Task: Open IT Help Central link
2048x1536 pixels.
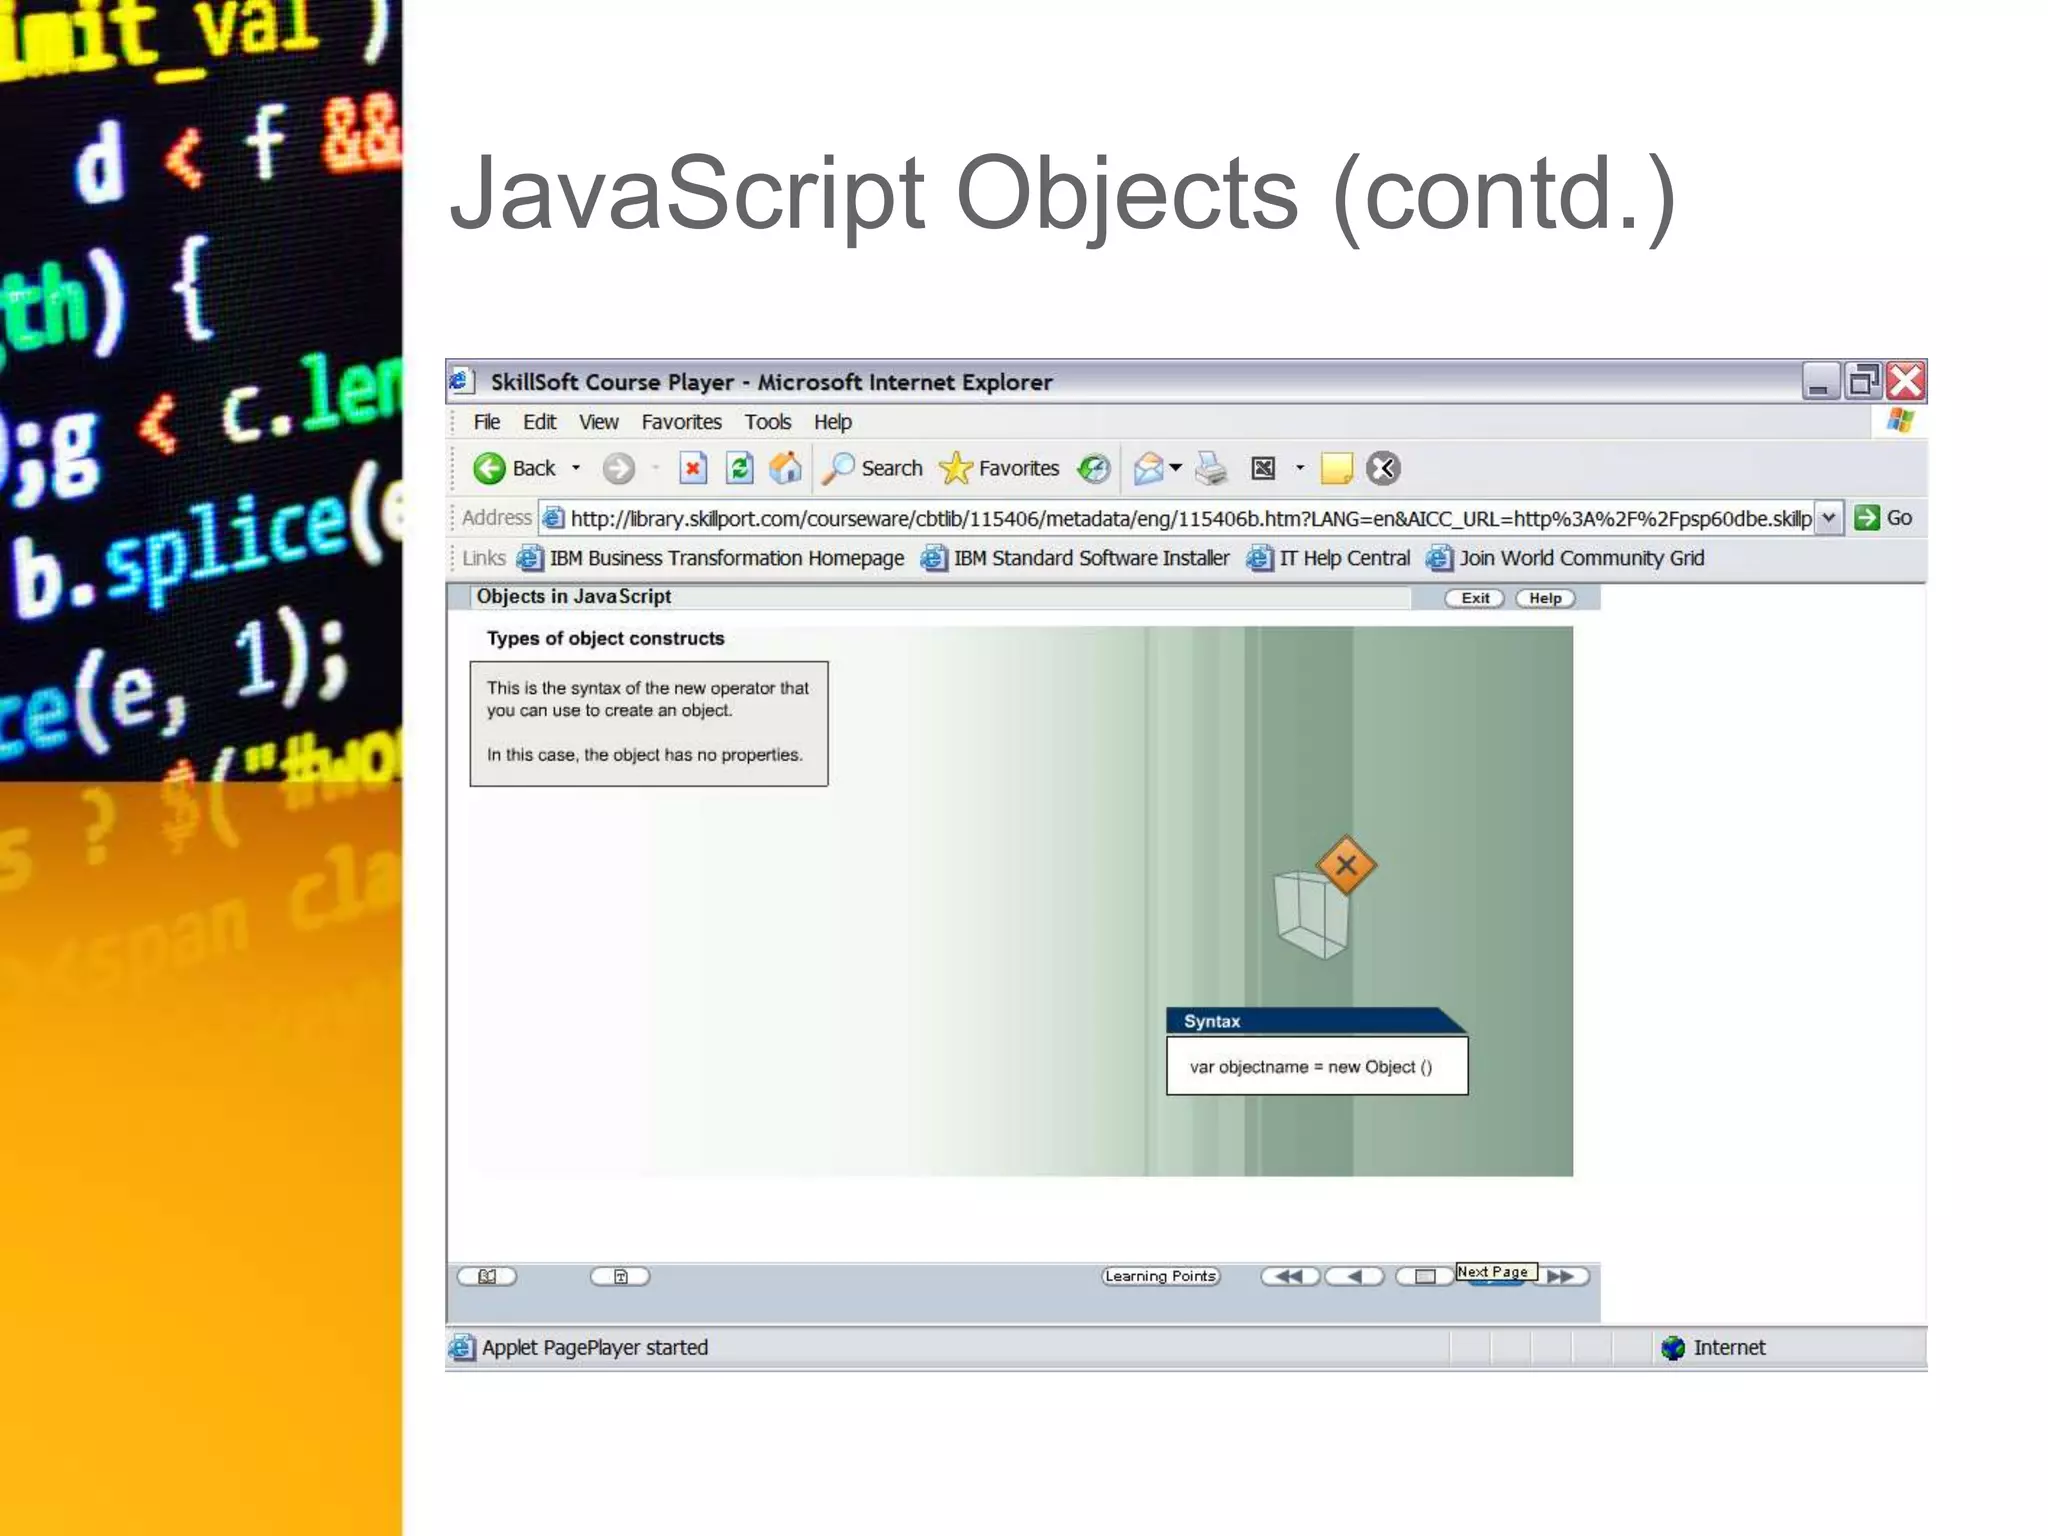Action: point(1329,558)
